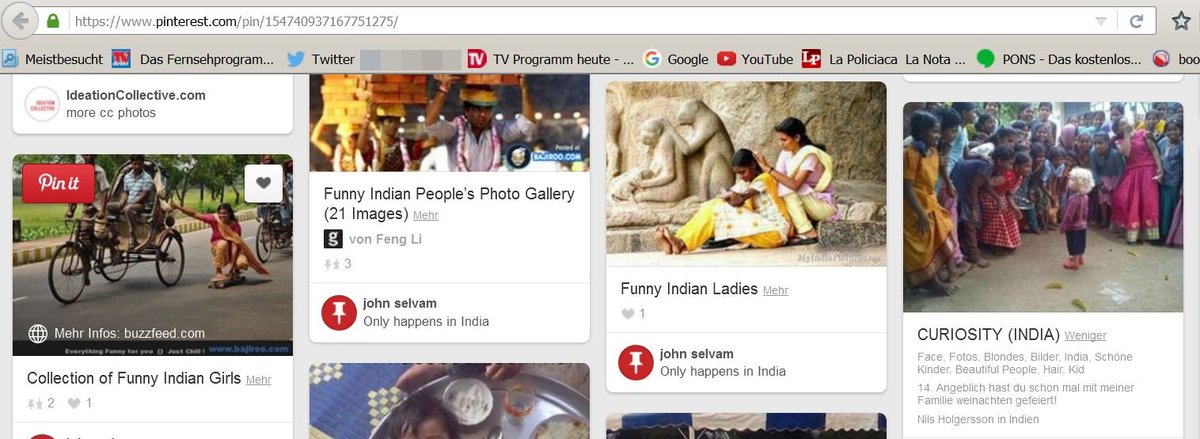Open the address bar history dropdown arrow
This screenshot has width=1200, height=439.
tap(1101, 20)
